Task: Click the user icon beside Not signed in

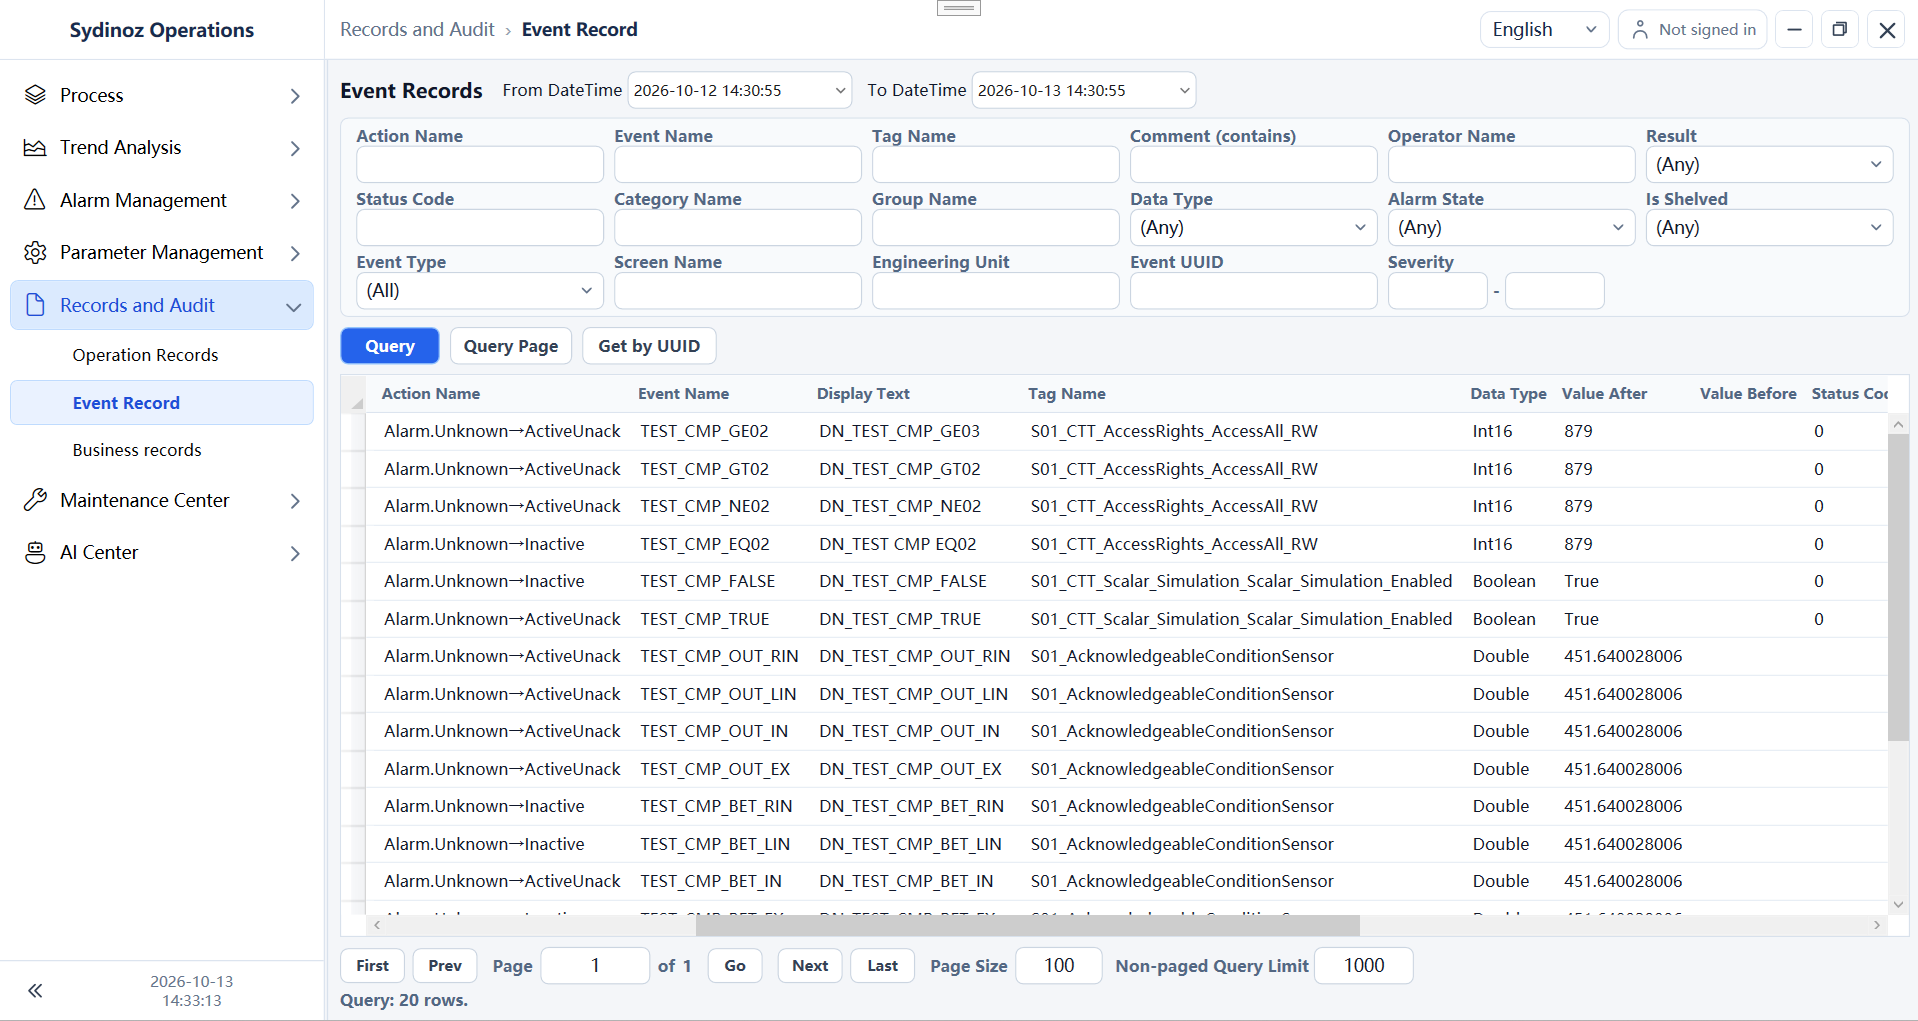Action: tap(1640, 30)
